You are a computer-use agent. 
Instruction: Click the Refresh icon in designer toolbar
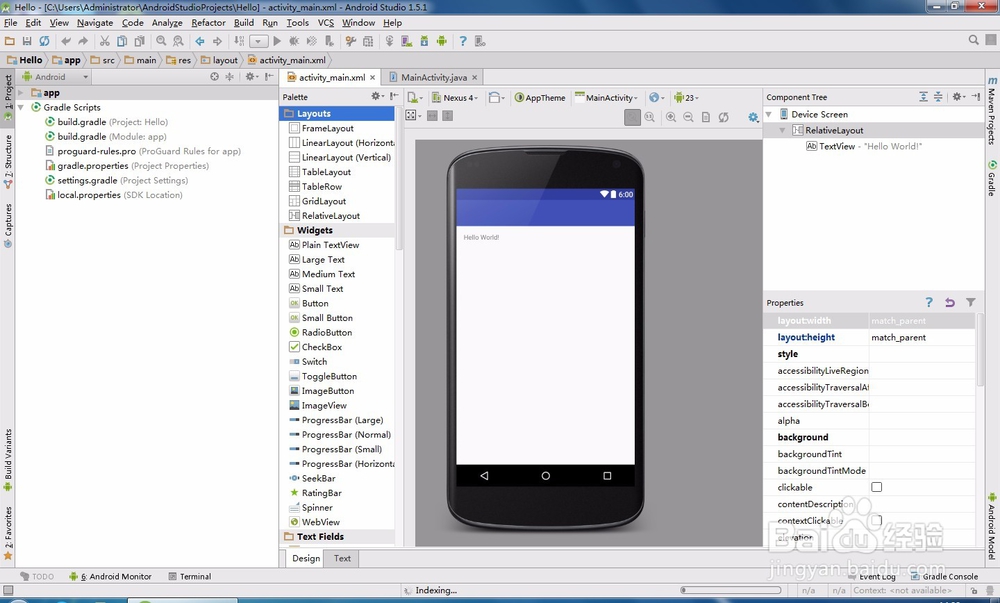click(723, 117)
